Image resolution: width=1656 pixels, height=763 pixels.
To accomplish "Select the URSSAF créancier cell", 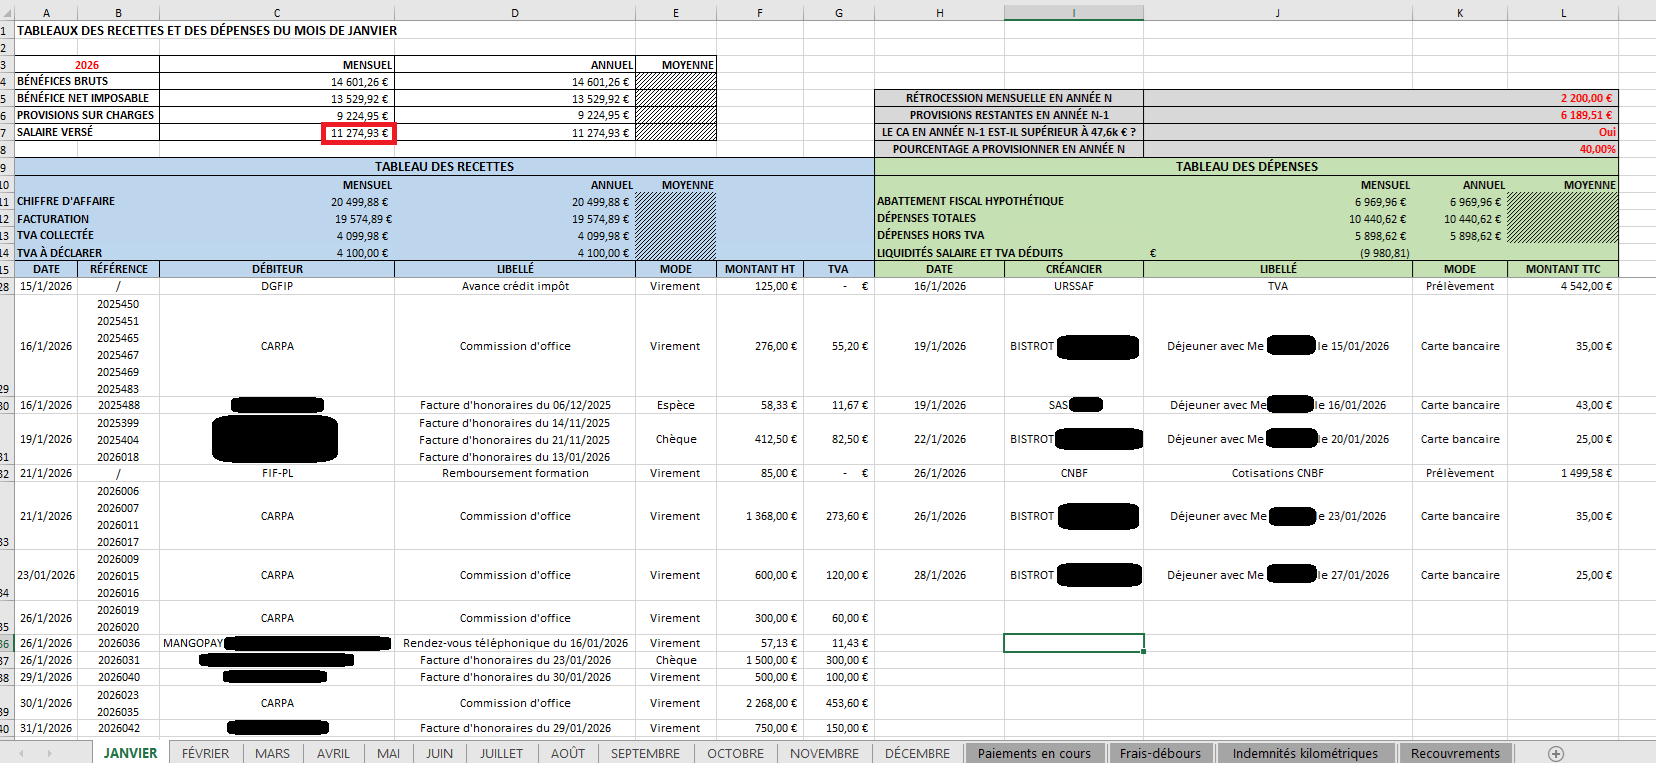I will tap(1074, 286).
